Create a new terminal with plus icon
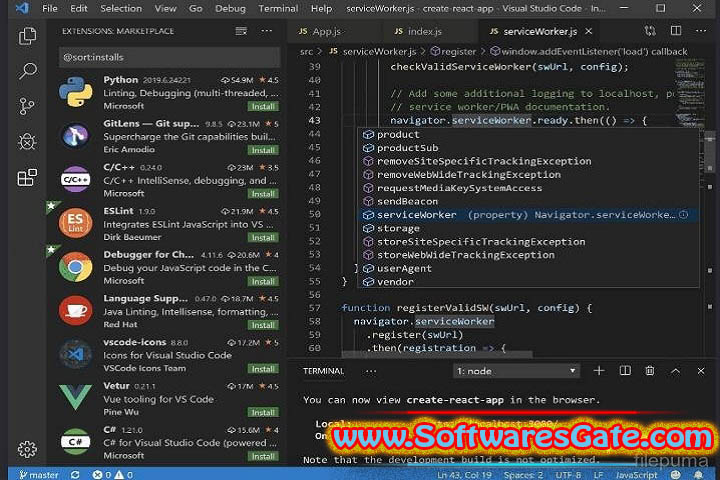Screen dimensions: 720x480 point(599,370)
